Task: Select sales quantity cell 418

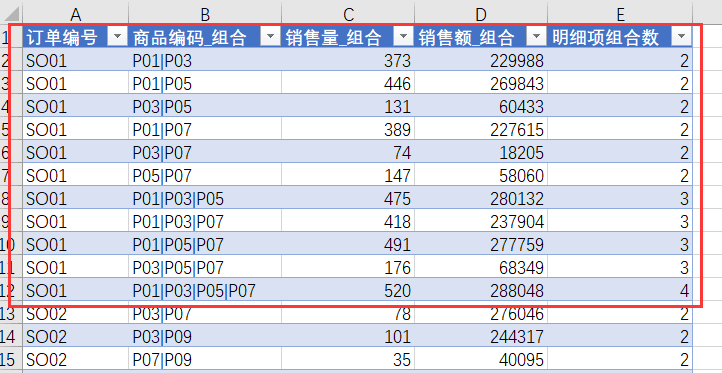Action: [348, 221]
